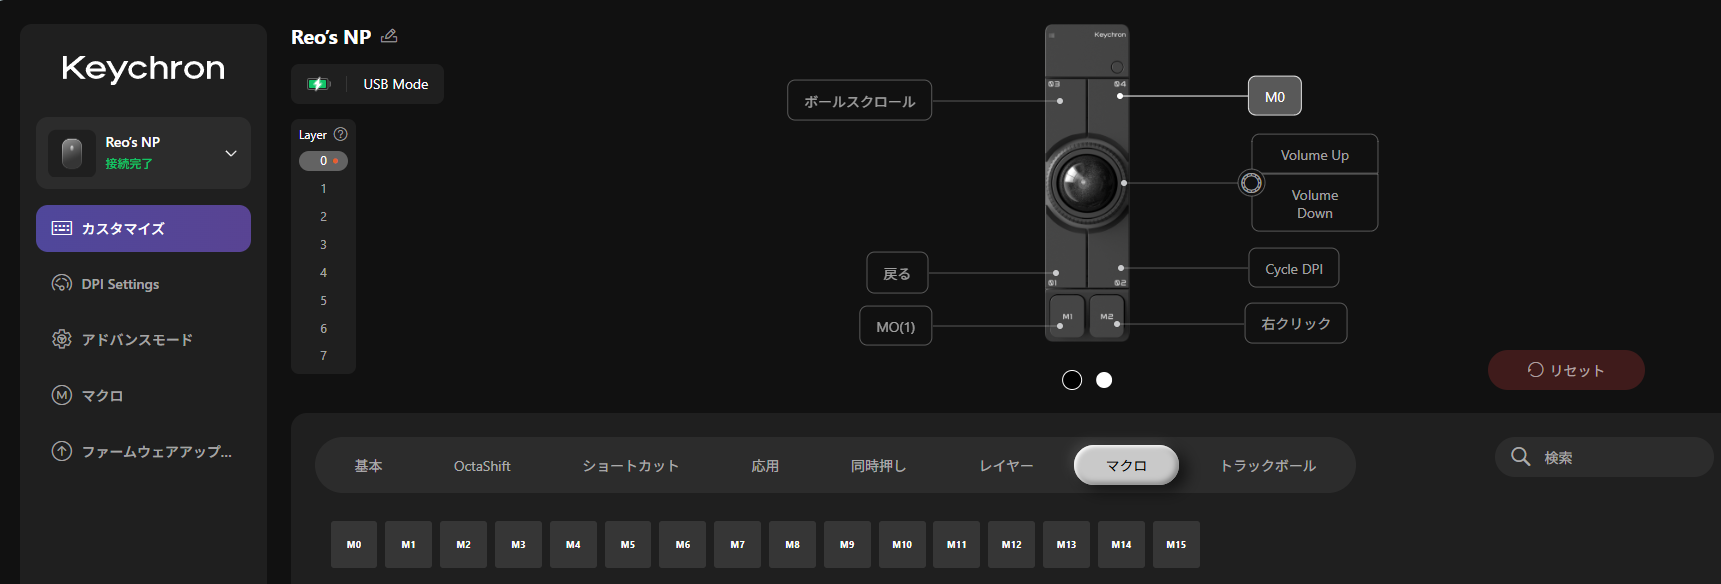The image size is (1721, 584).
Task: Choose macro key M4
Action: [573, 545]
